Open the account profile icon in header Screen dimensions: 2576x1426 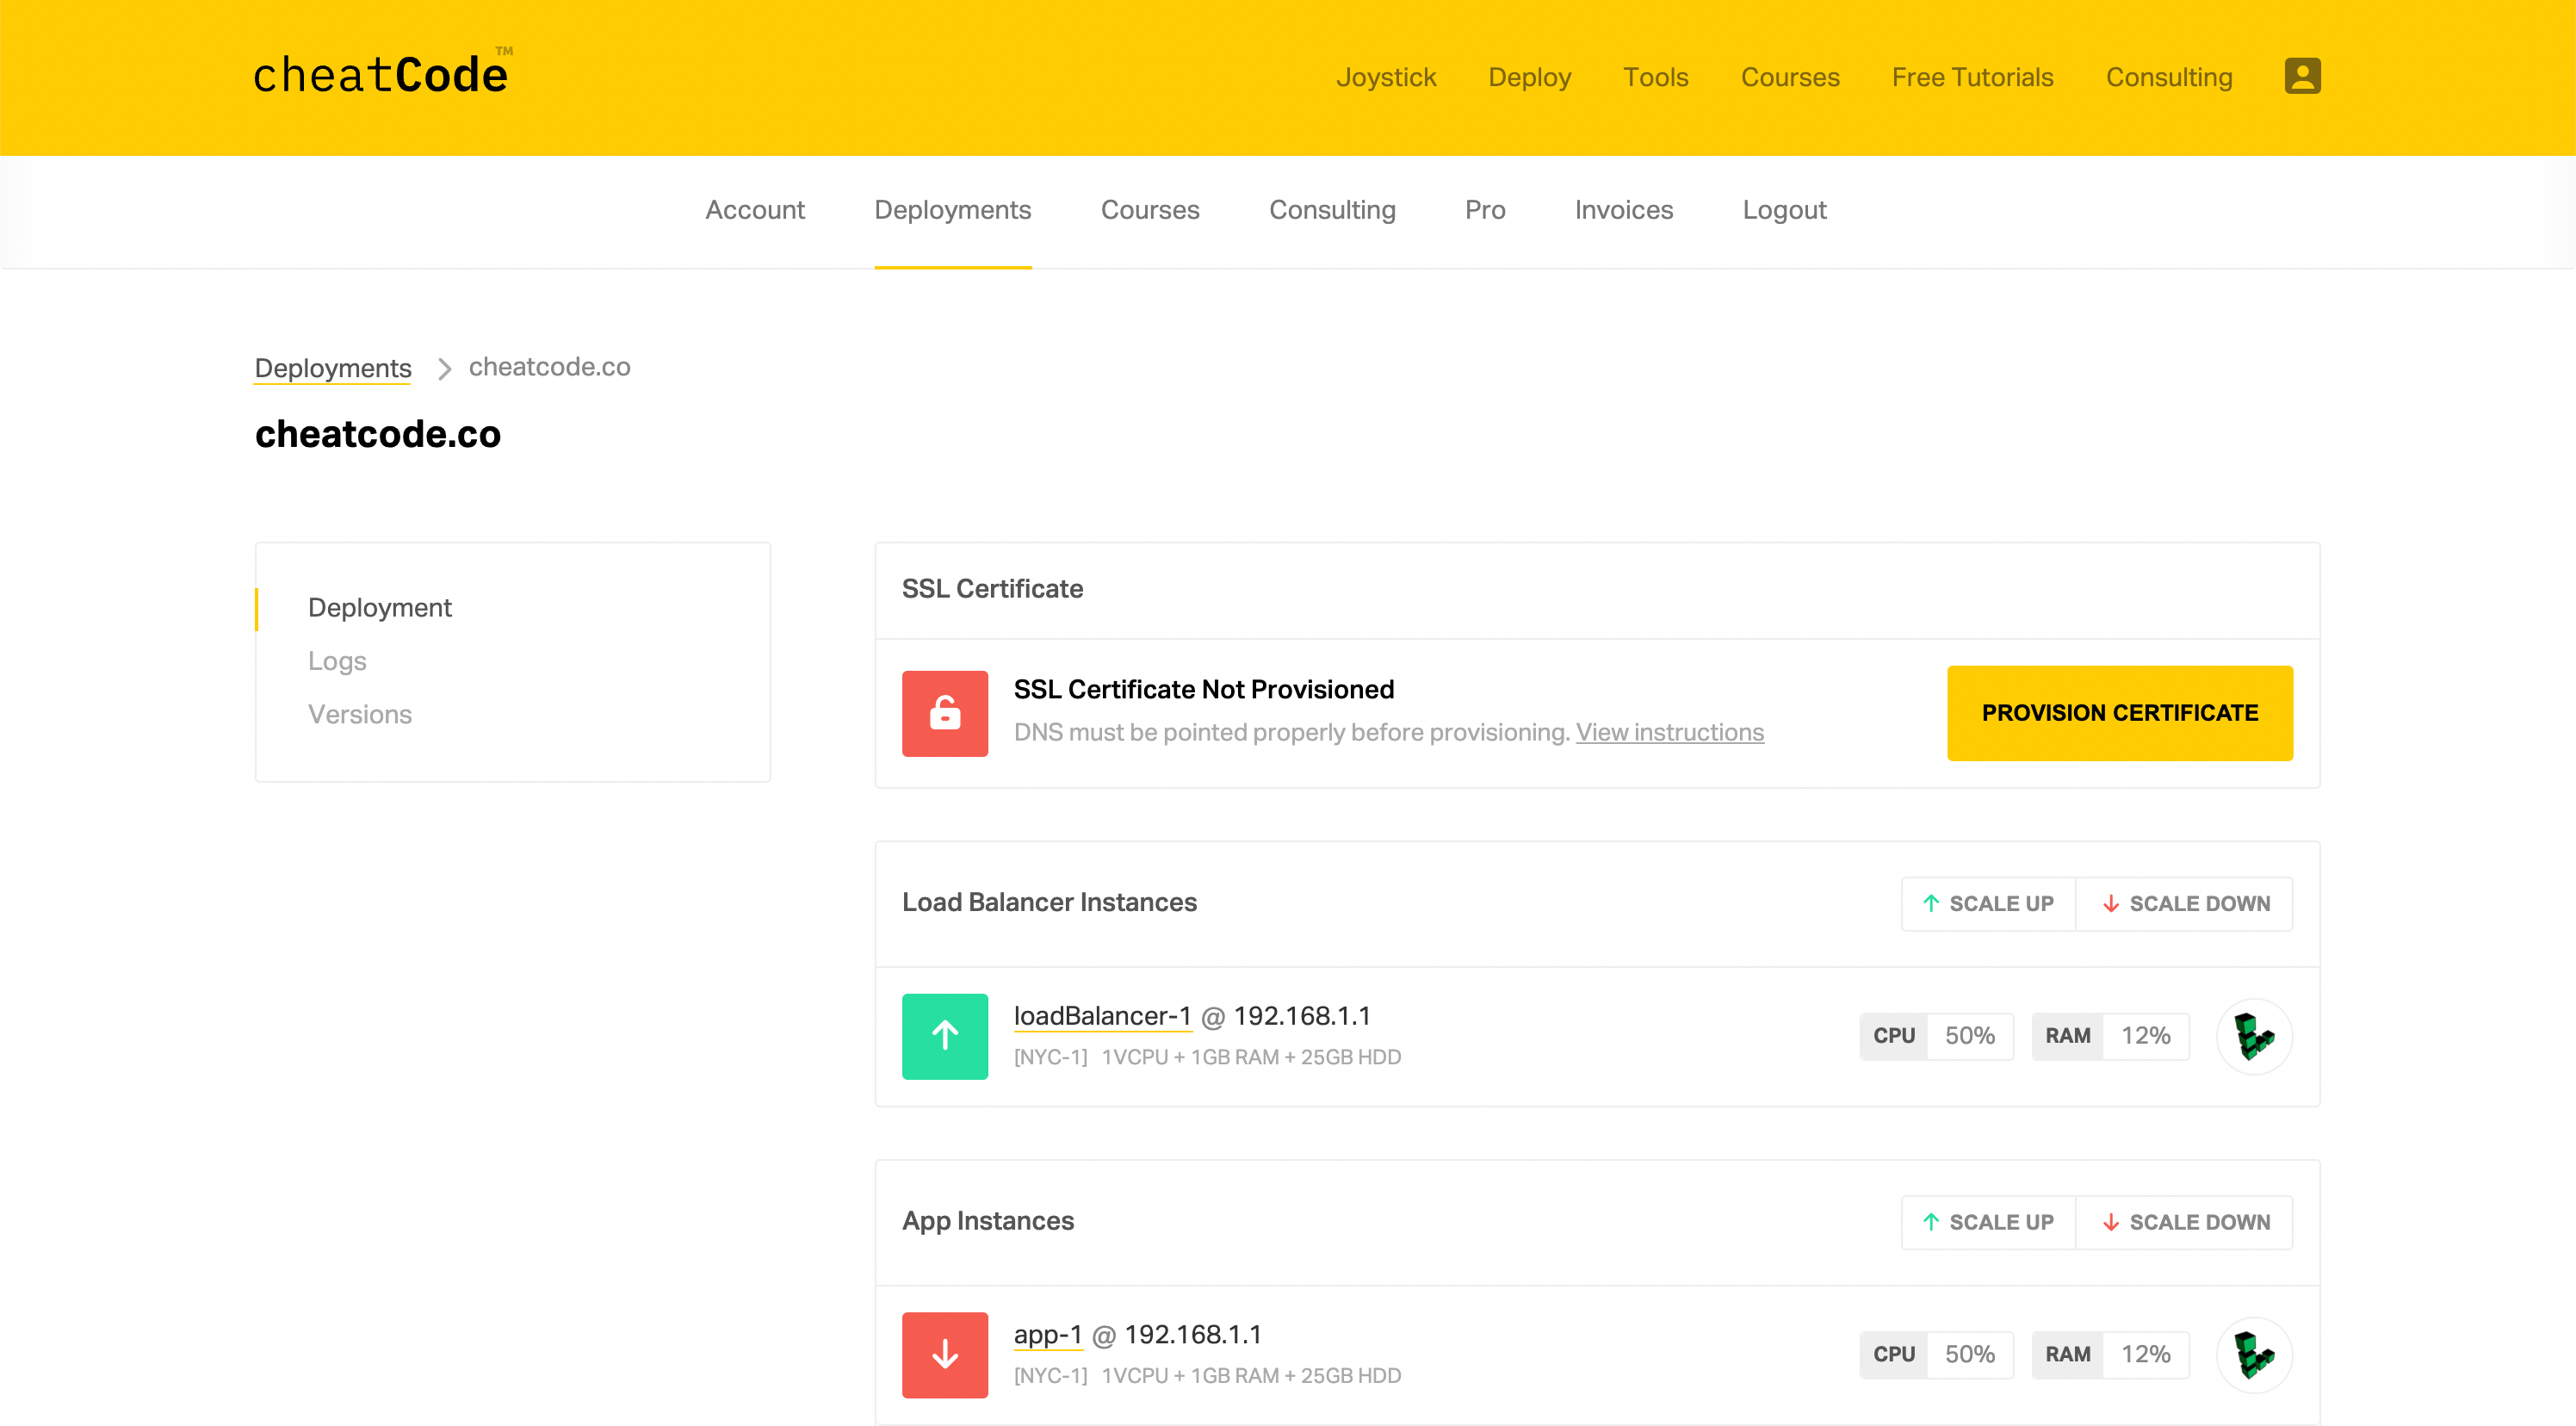(2301, 75)
